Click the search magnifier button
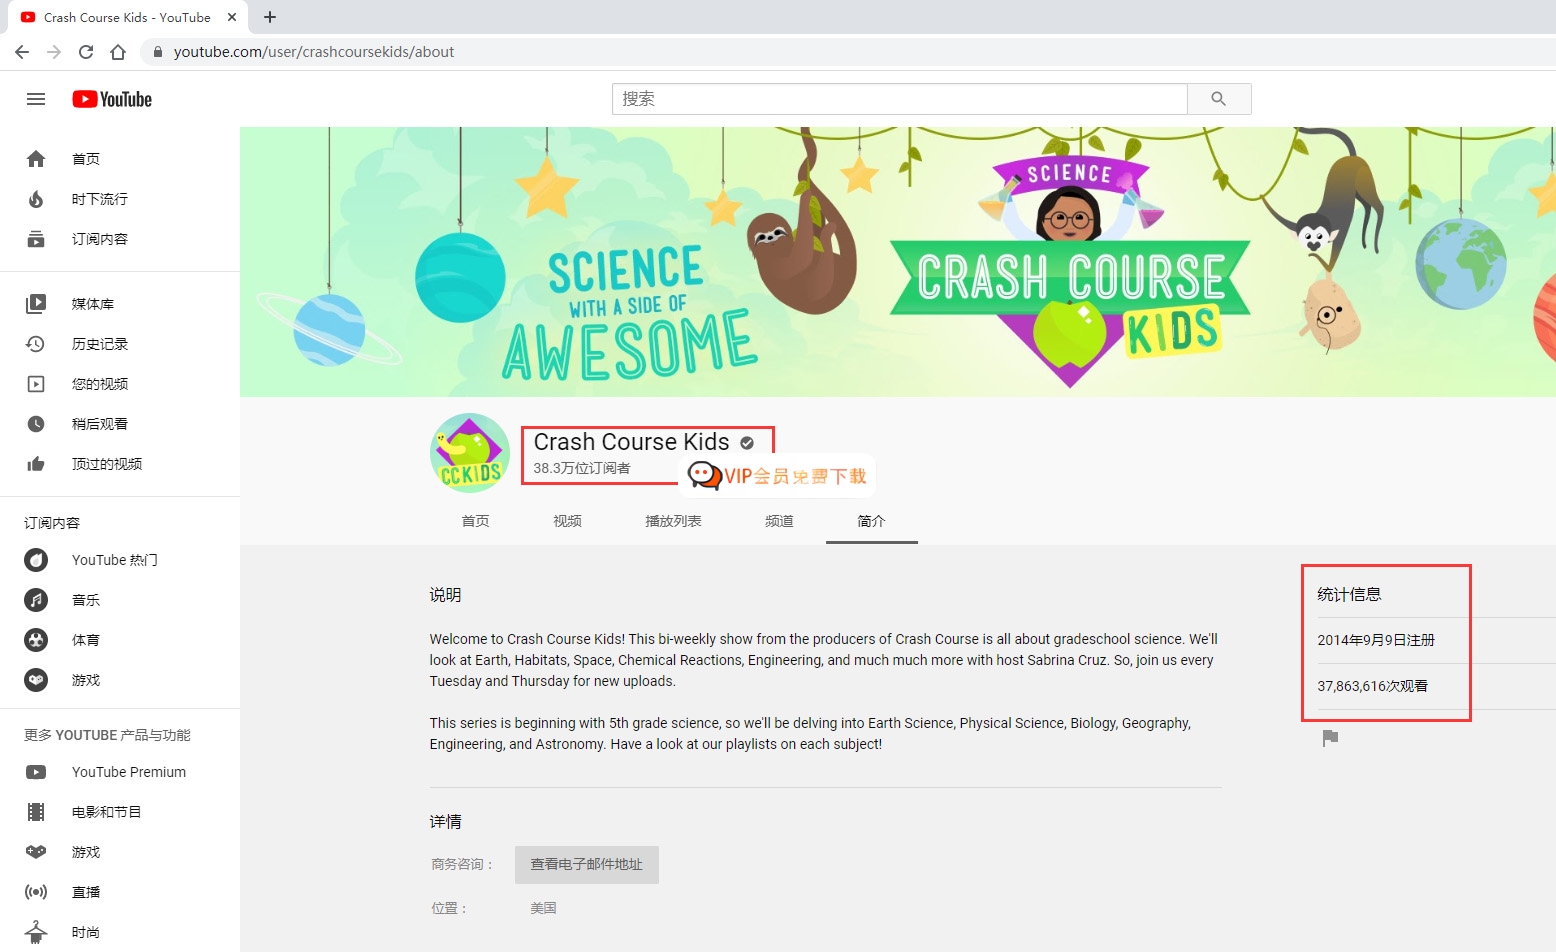 (1218, 99)
